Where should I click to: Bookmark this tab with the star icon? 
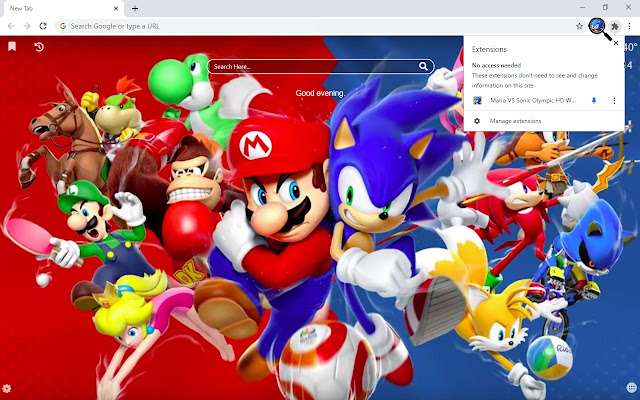579,26
